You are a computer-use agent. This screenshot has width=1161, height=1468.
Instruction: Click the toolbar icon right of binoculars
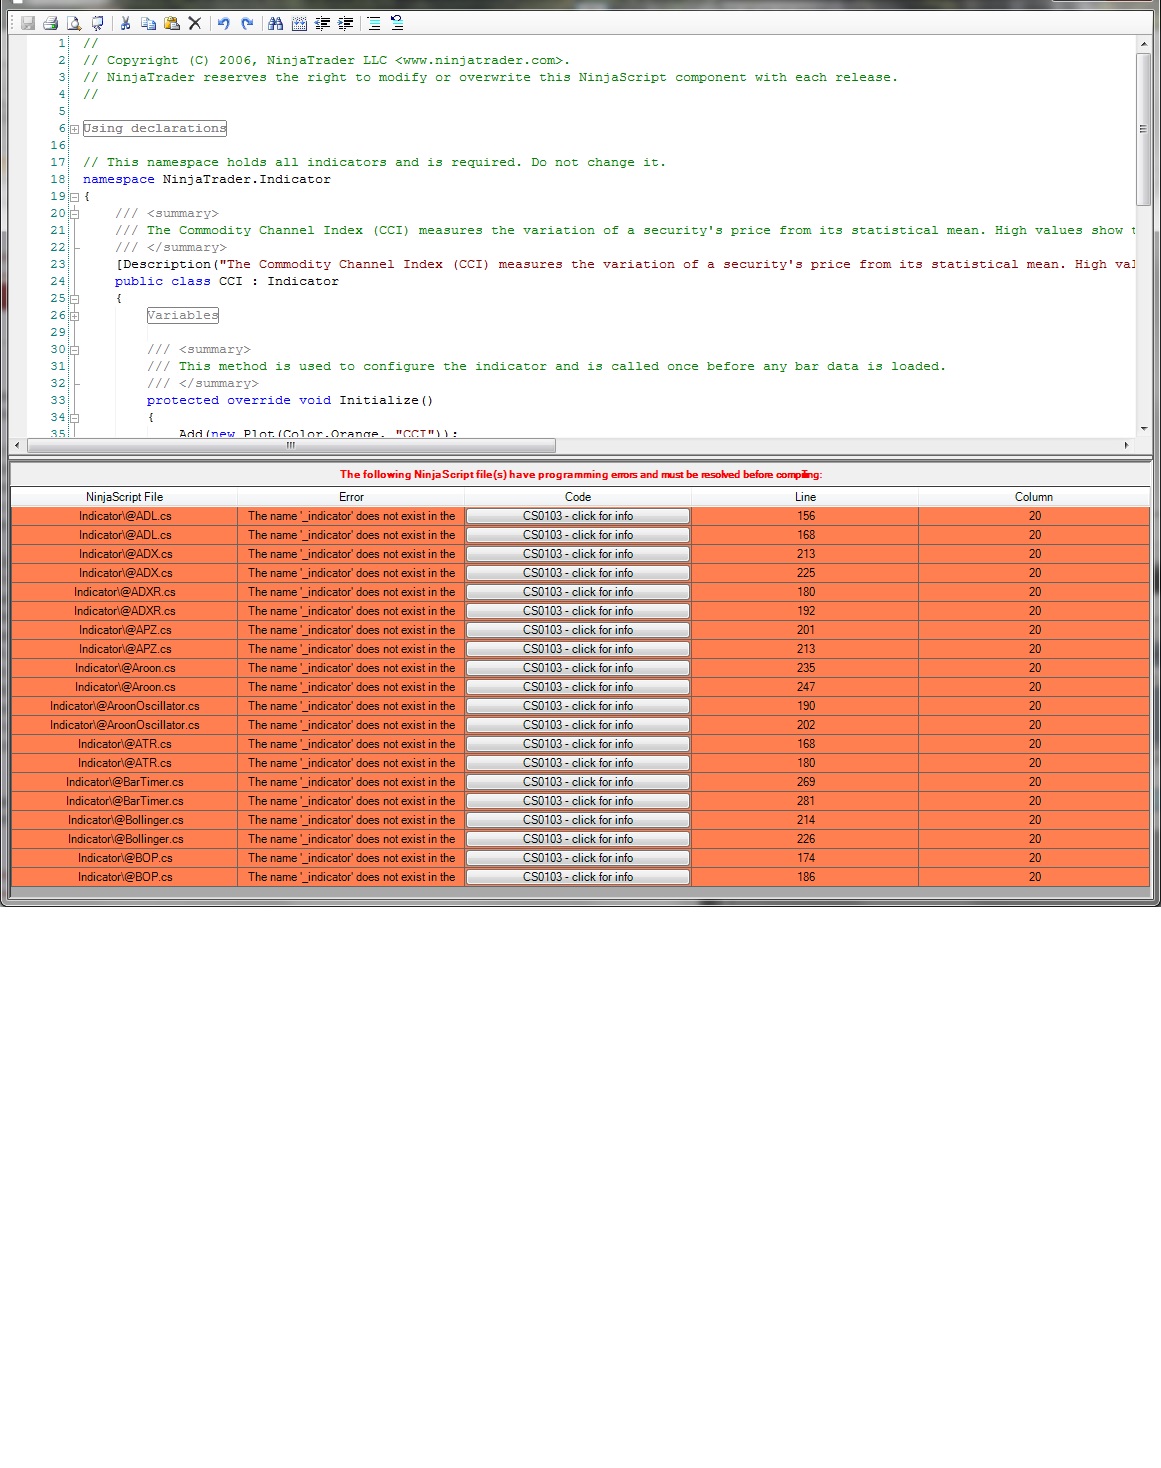(299, 23)
